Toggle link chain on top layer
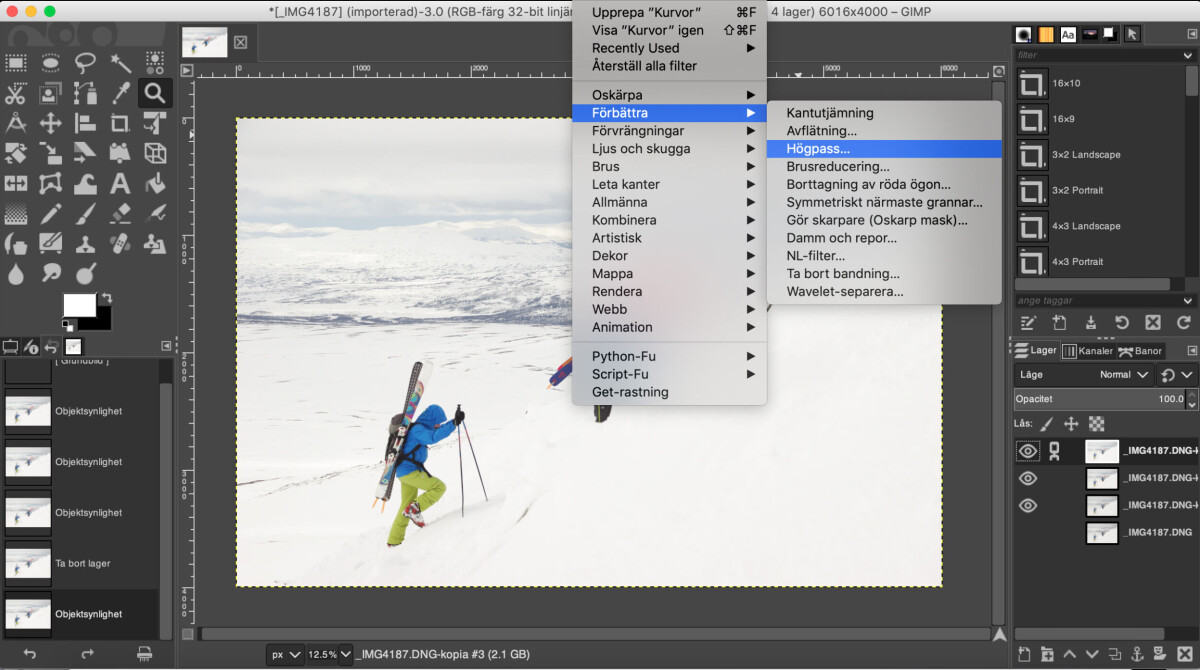The width and height of the screenshot is (1200, 670). (1054, 452)
